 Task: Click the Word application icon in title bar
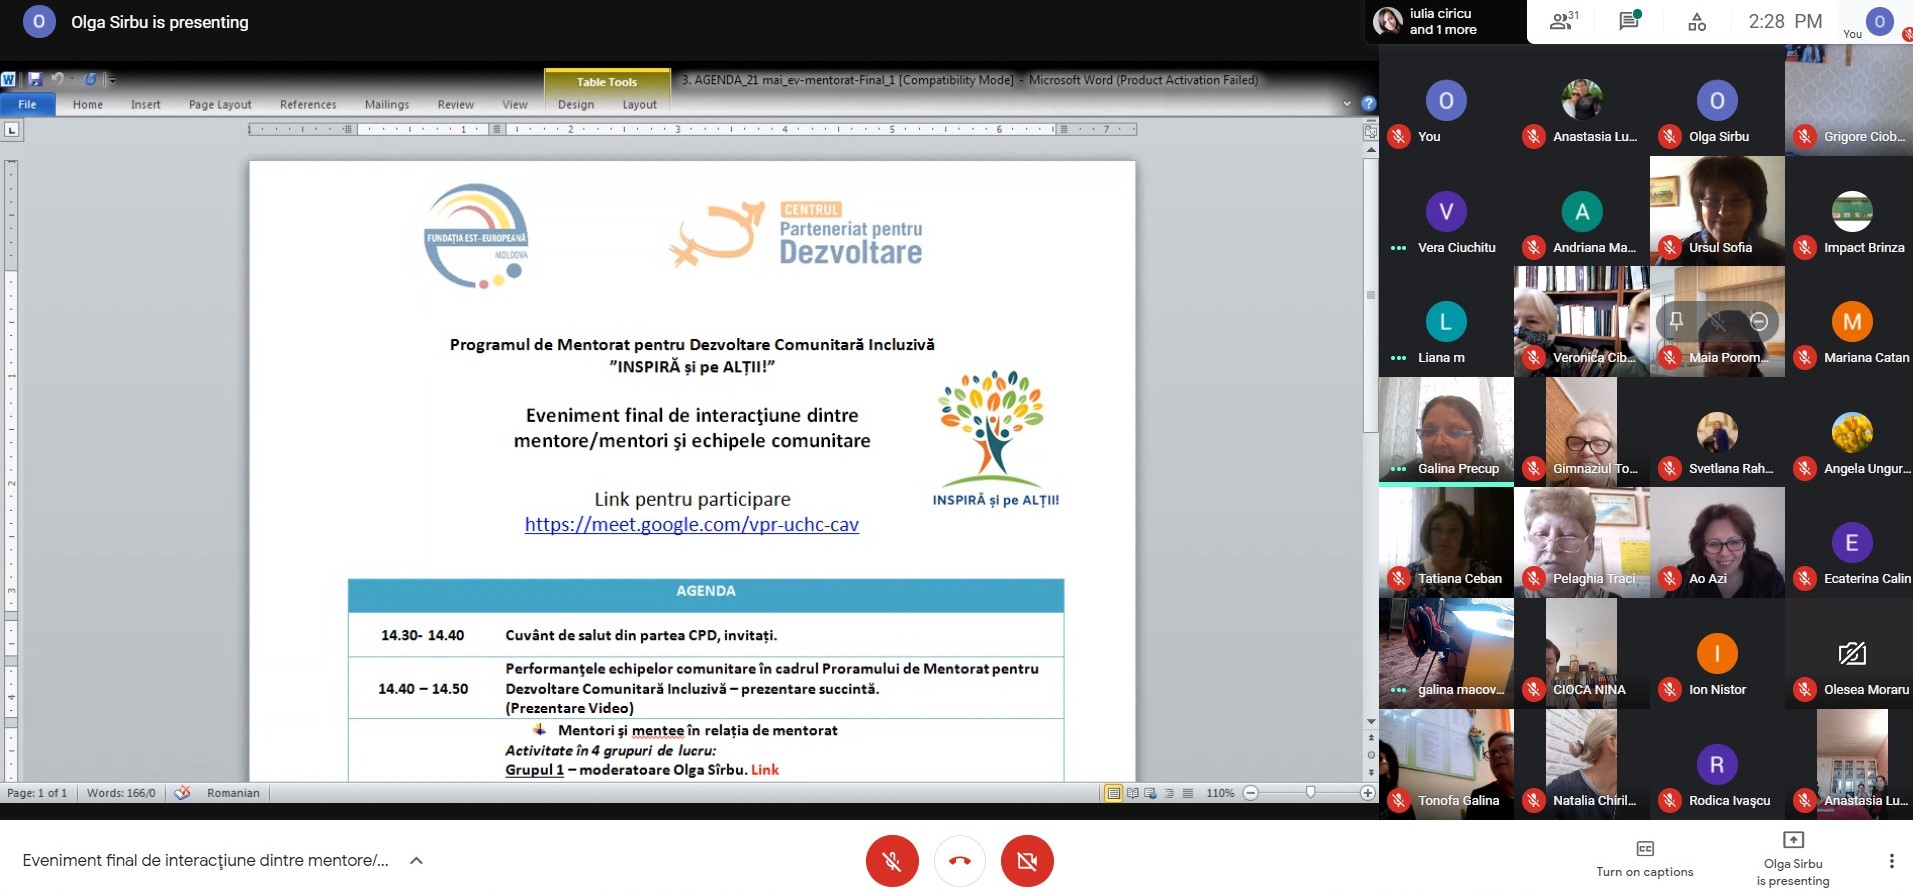(x=9, y=80)
